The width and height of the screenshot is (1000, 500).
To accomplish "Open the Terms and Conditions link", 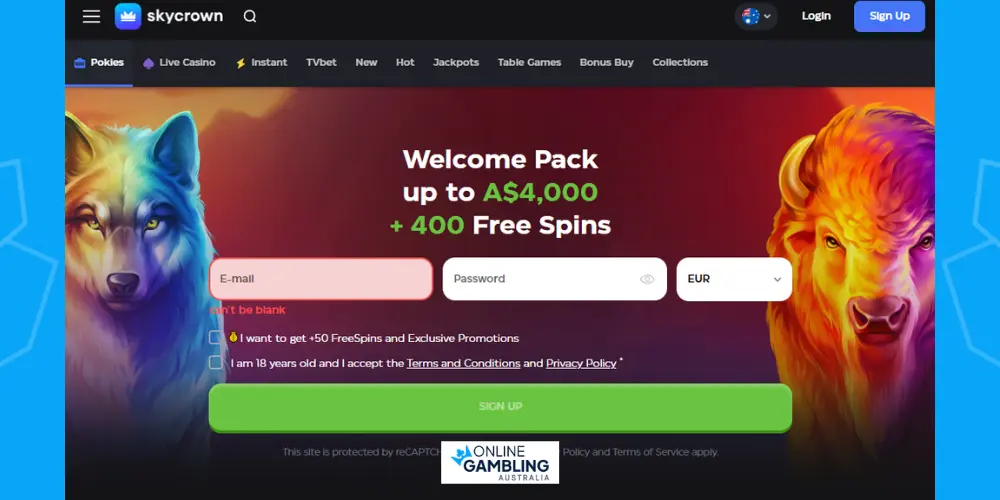I will coord(464,364).
